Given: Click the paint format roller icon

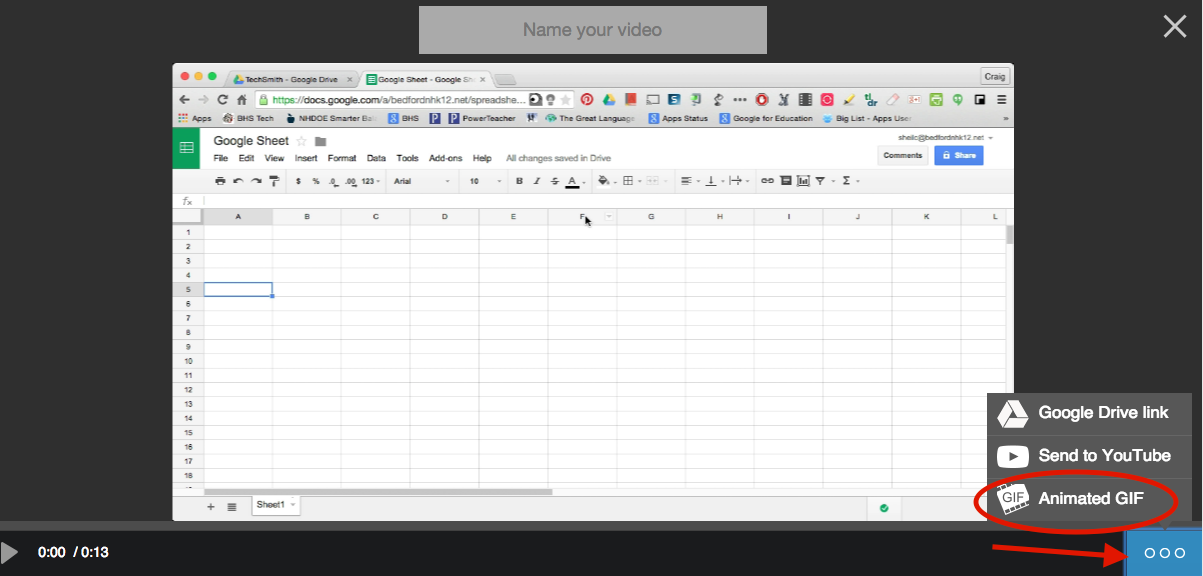Looking at the screenshot, I should coord(274,181).
